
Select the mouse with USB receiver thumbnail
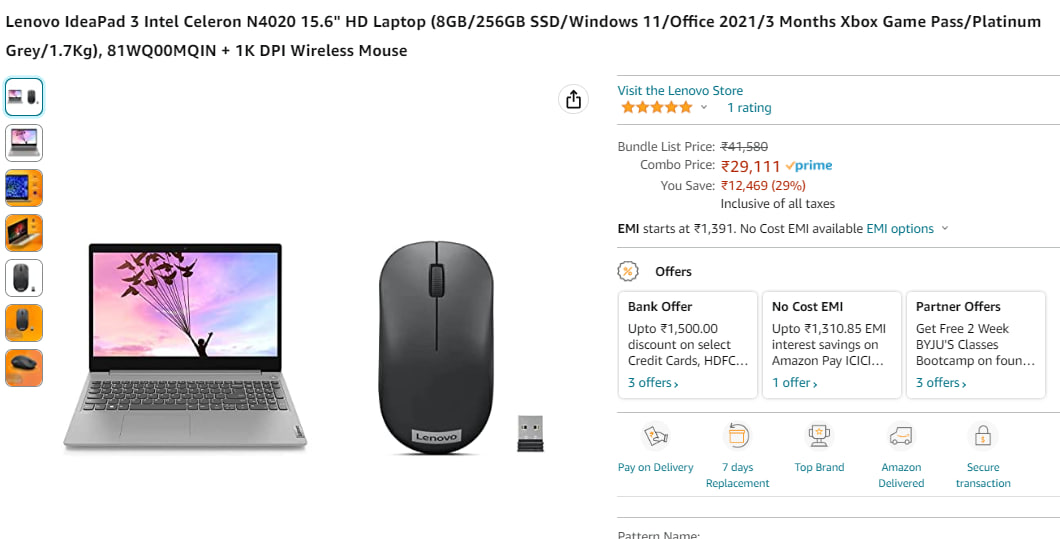click(24, 278)
